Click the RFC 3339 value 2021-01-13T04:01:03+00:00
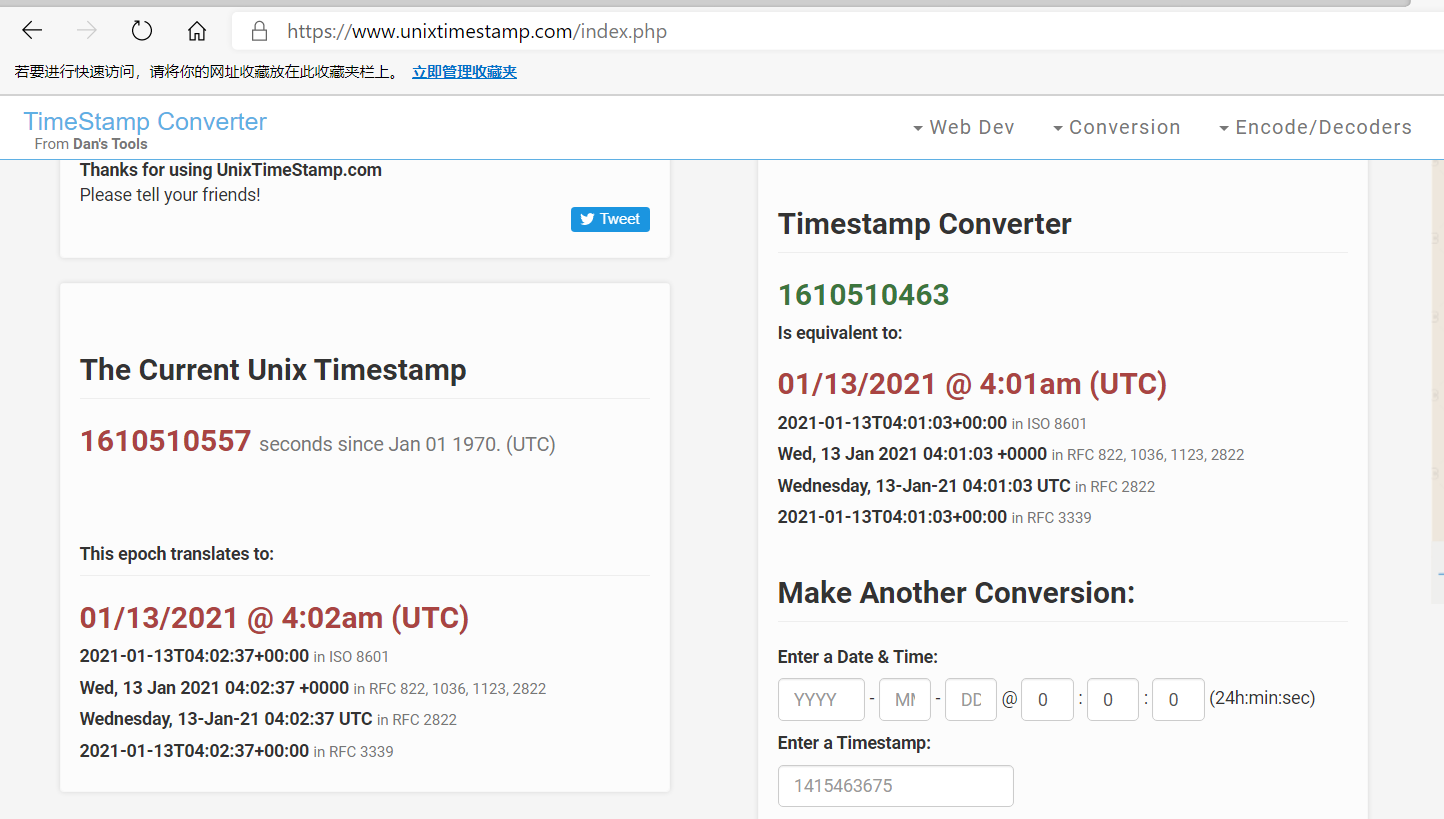 (x=892, y=517)
